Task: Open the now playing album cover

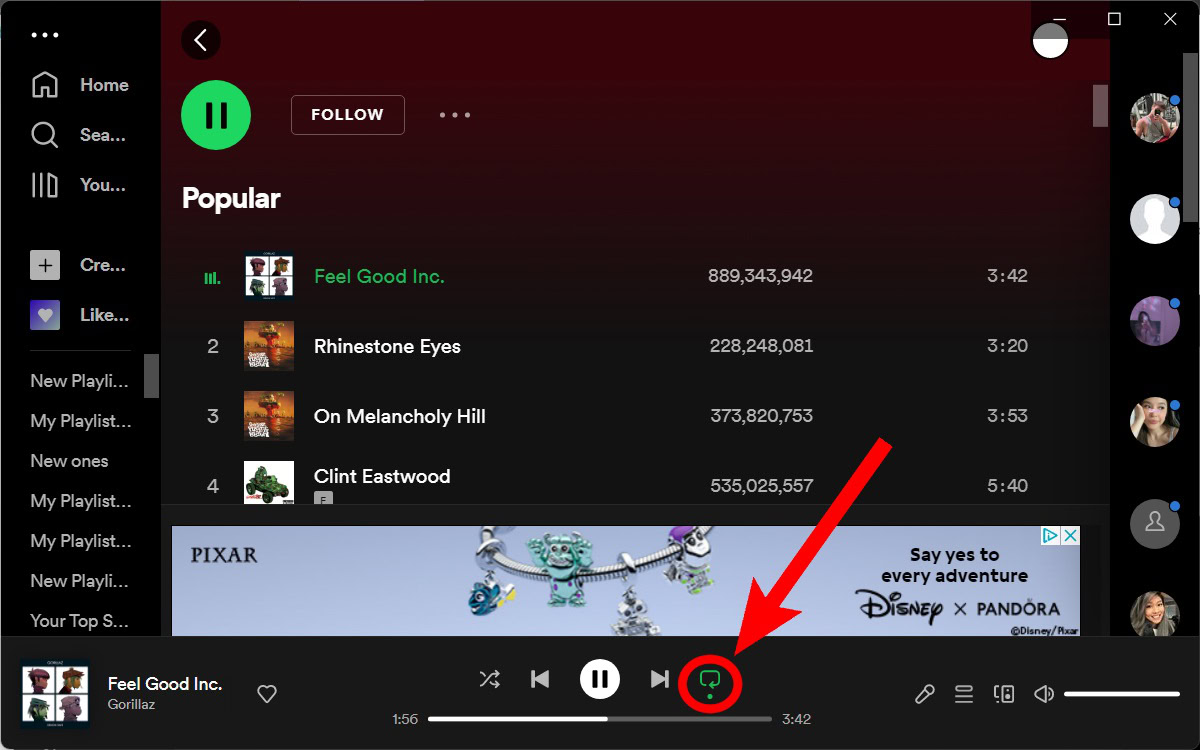Action: (x=55, y=694)
